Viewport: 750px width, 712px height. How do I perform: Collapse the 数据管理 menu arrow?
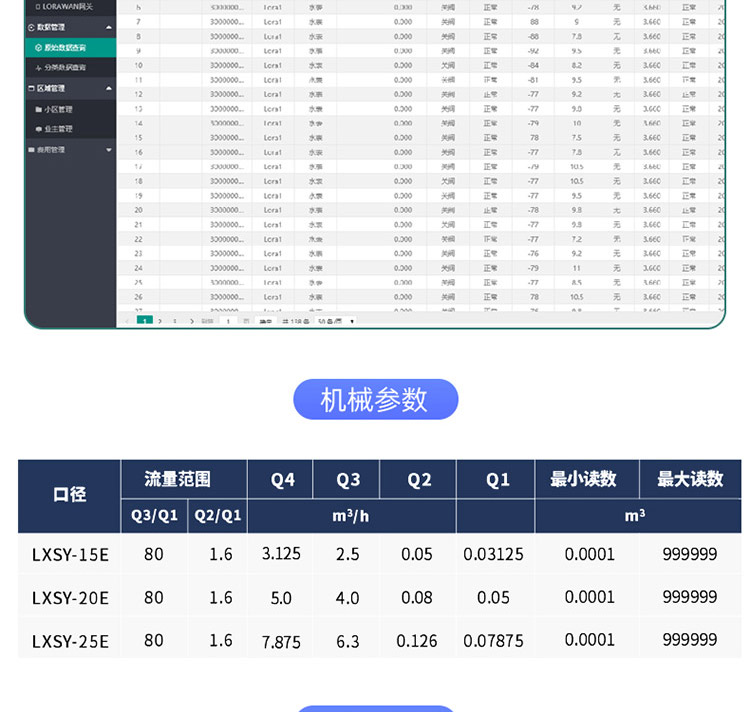(109, 28)
